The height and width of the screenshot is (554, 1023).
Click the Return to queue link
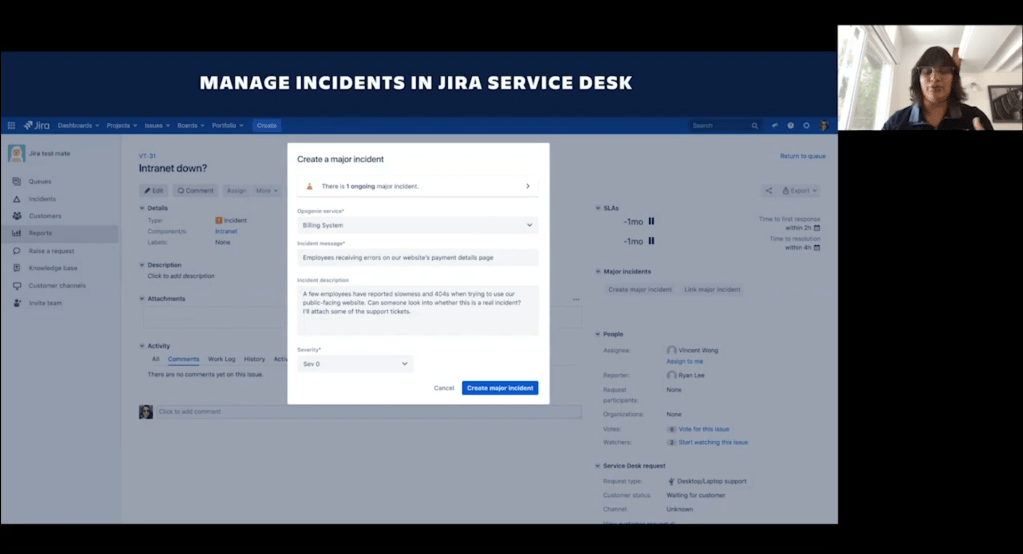(802, 156)
